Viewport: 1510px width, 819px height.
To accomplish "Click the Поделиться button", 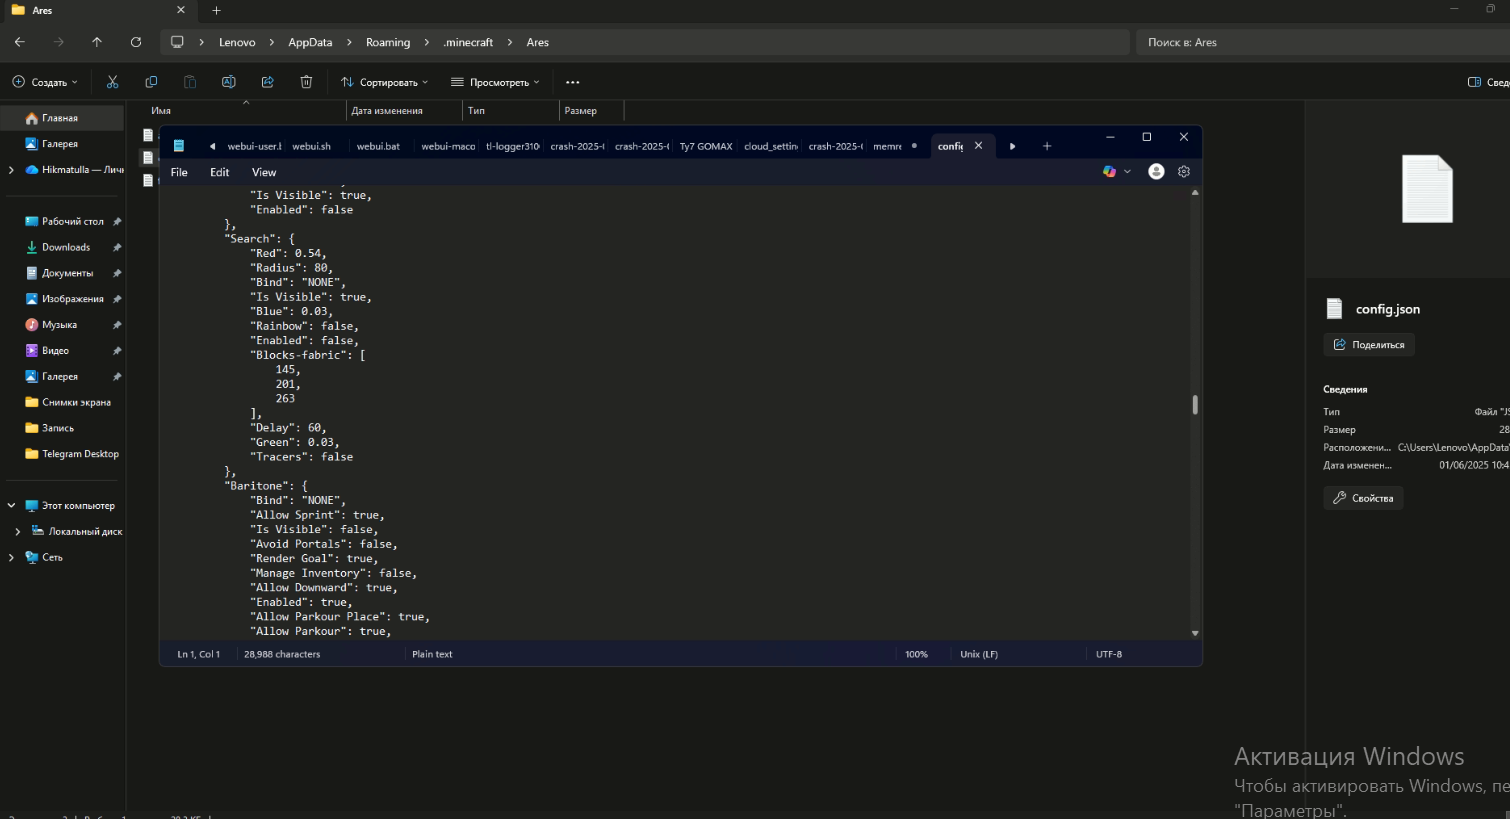I will (x=1369, y=344).
